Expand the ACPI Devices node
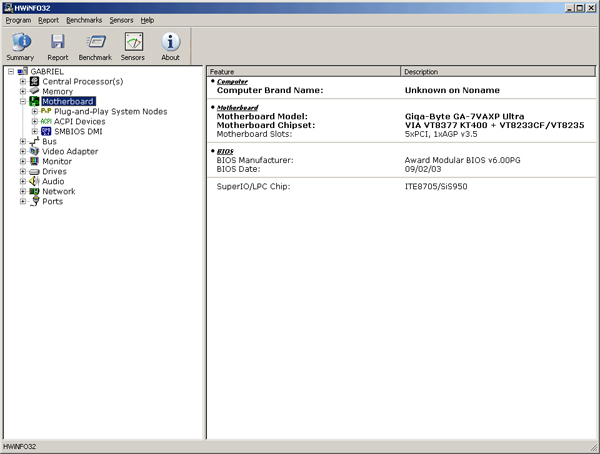600x454 pixels. (x=34, y=121)
